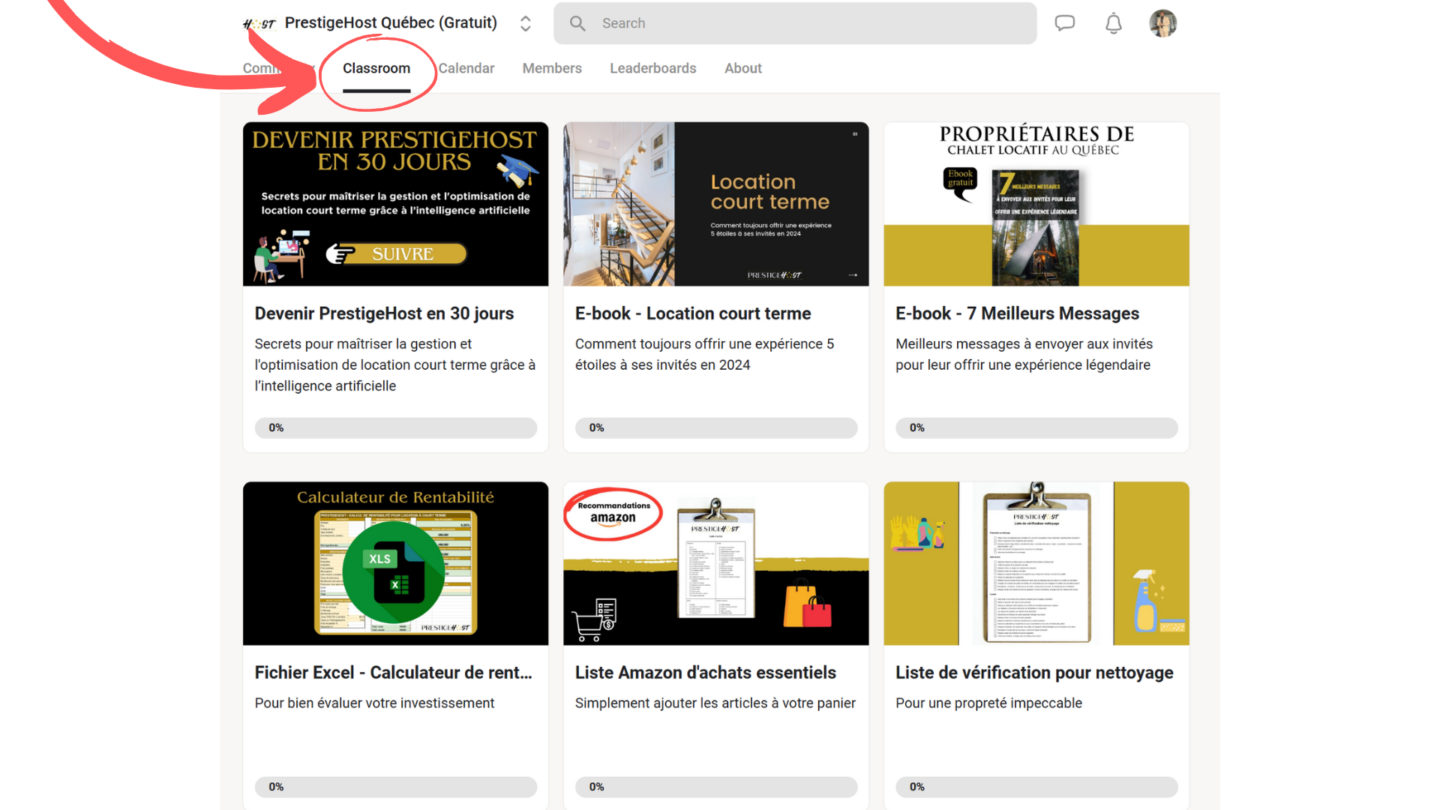Switch to the Classroom tab
1440x810 pixels.
click(x=376, y=68)
